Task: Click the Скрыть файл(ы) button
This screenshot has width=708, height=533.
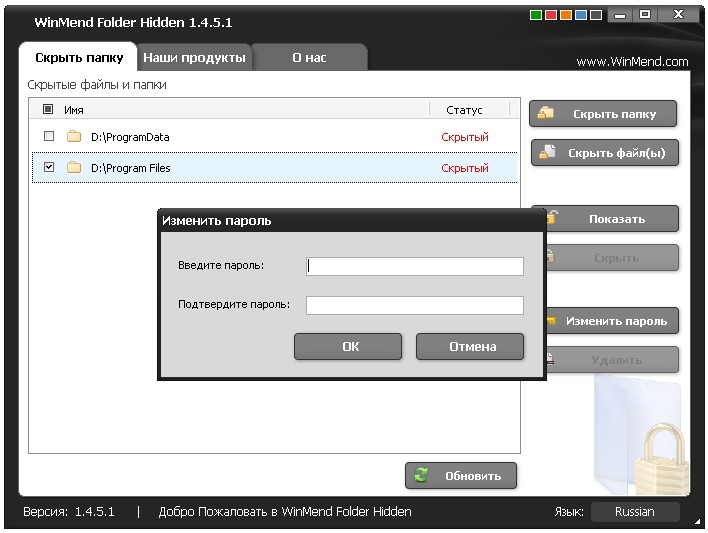Action: click(x=605, y=153)
